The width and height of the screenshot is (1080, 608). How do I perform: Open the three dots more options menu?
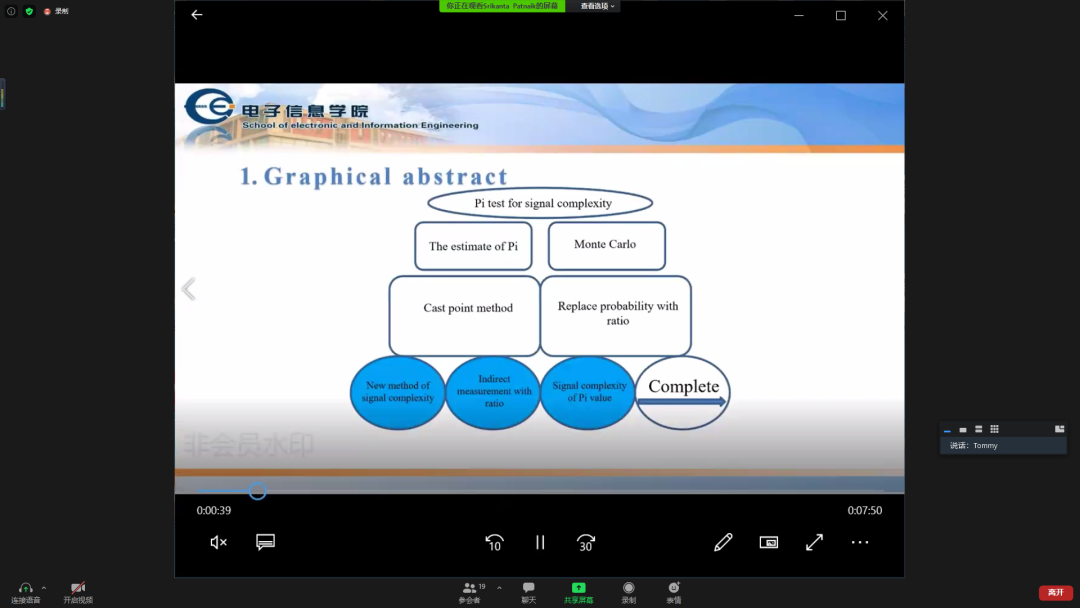click(x=860, y=543)
